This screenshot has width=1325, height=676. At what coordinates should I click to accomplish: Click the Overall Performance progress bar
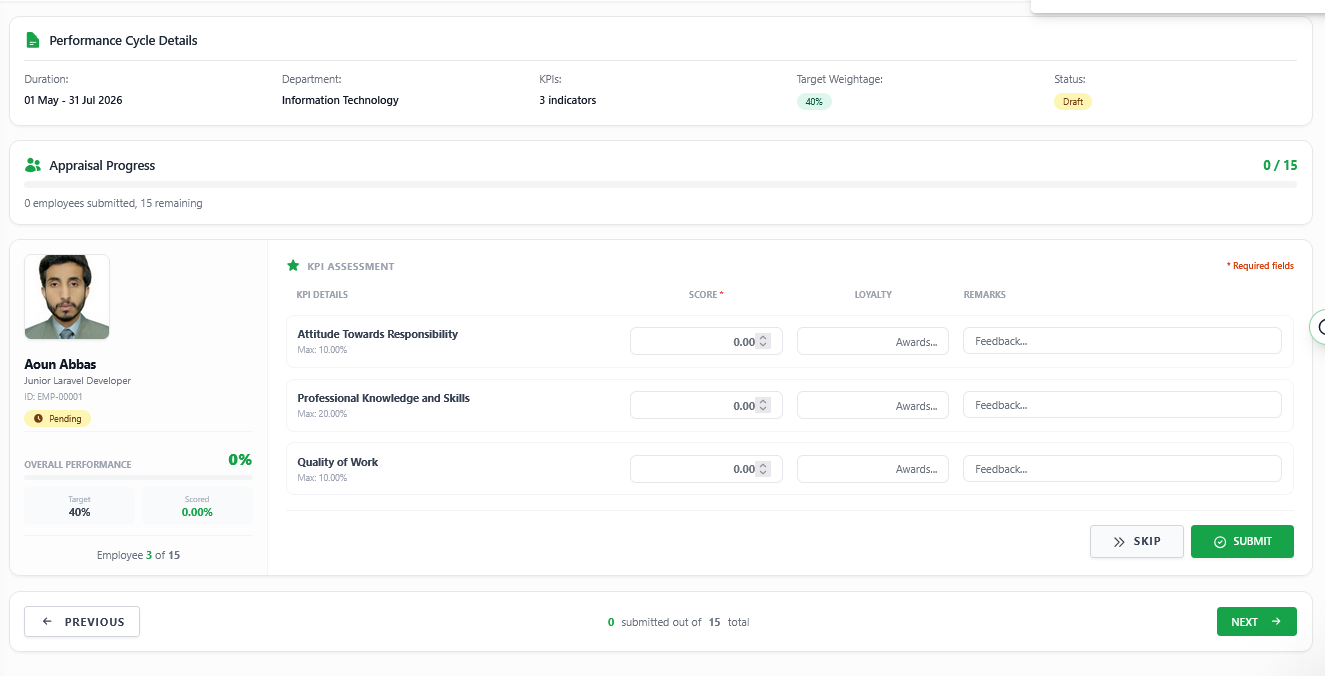(138, 477)
